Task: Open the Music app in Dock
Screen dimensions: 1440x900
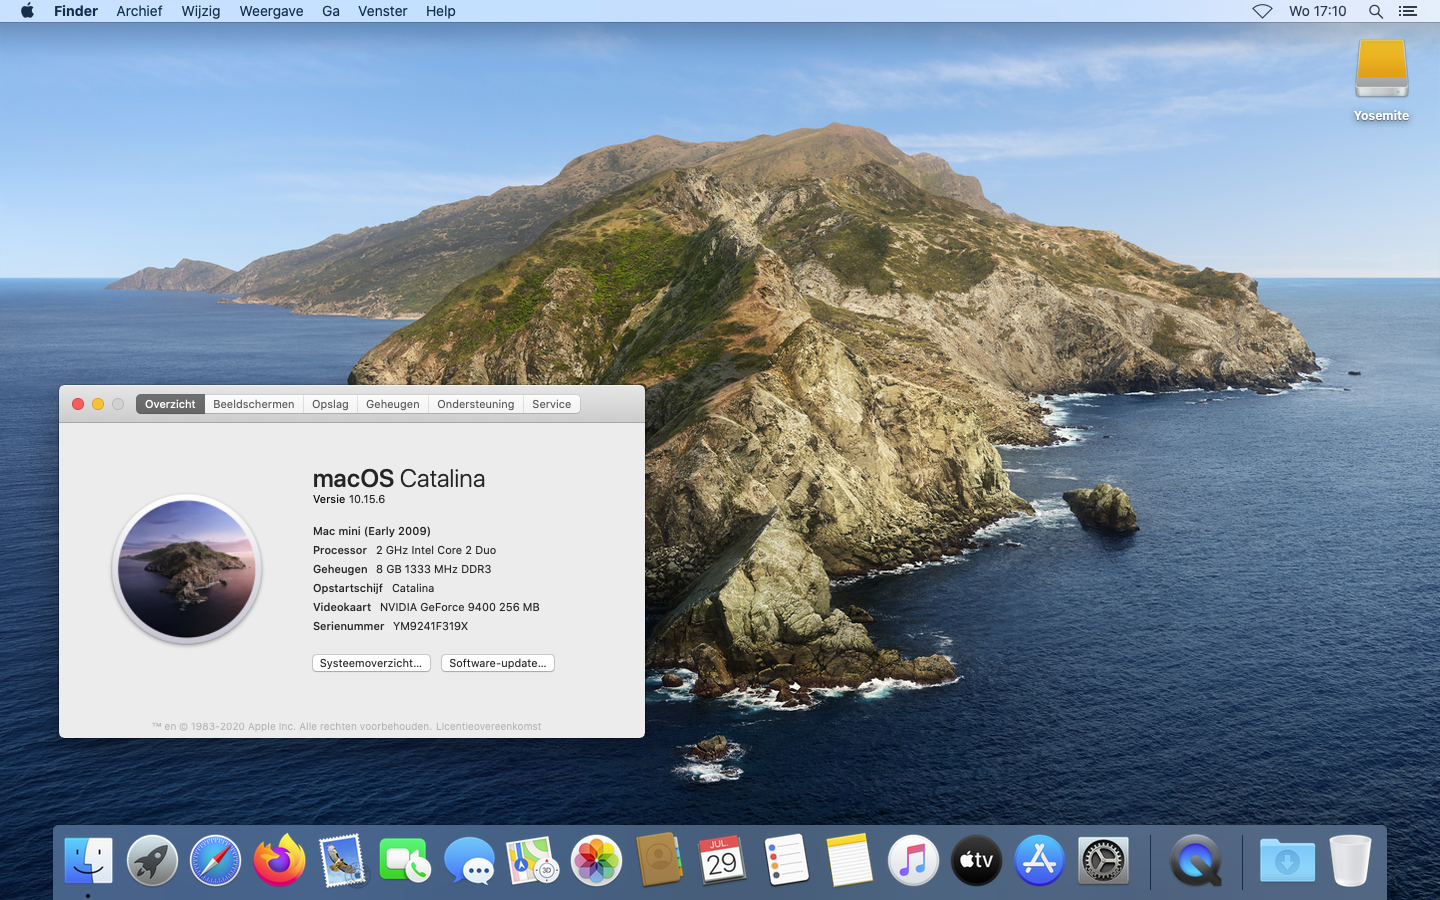Action: coord(913,860)
